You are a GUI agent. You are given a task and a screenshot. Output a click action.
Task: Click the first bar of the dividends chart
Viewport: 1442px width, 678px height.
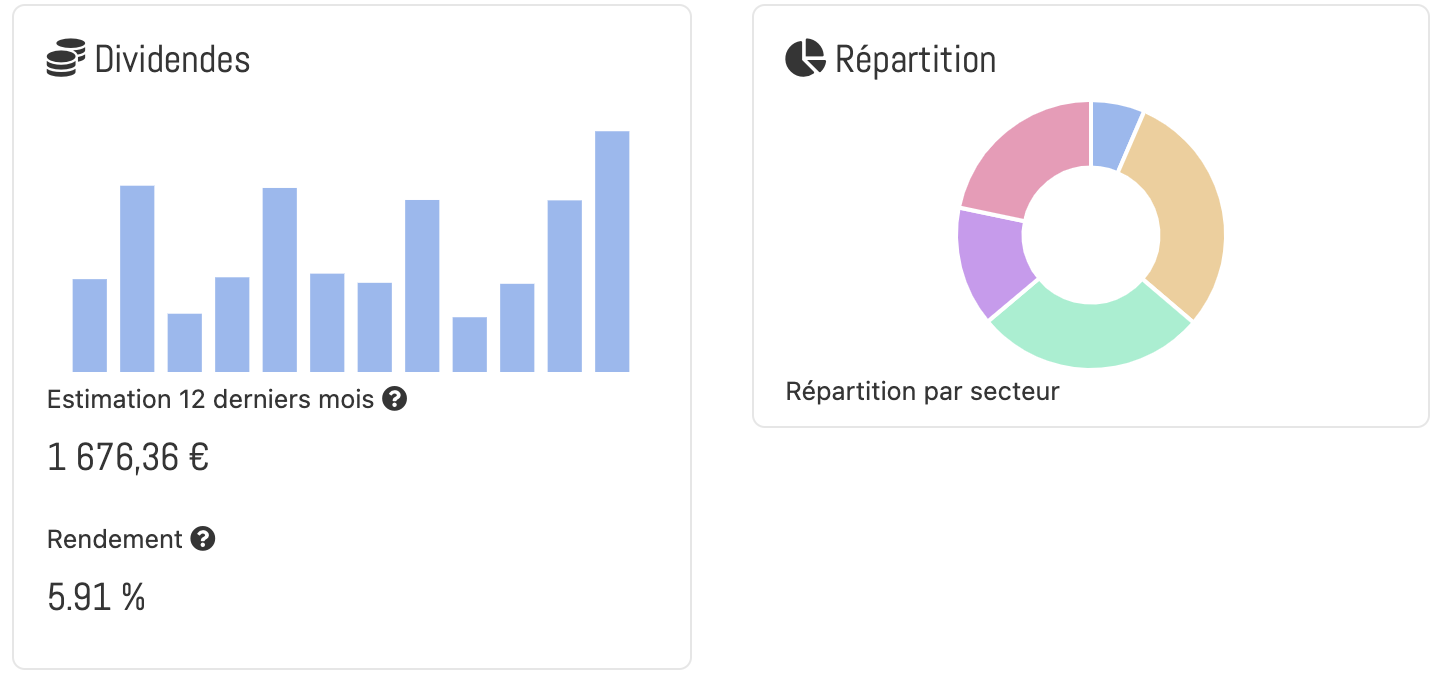(89, 325)
